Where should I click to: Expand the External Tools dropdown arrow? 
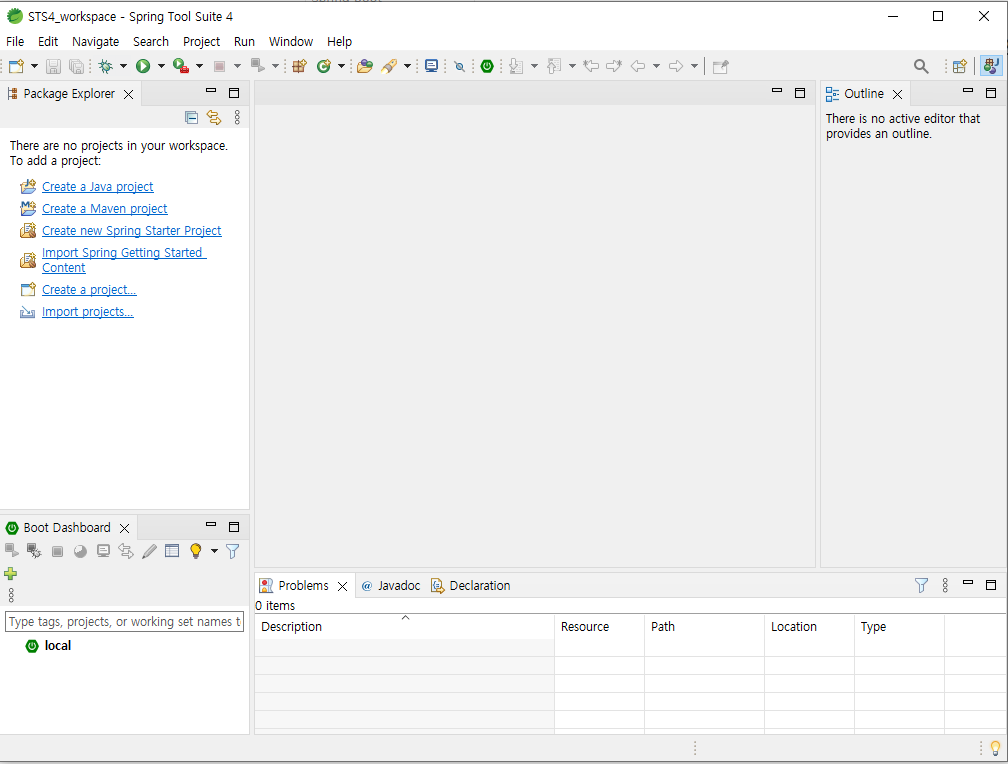pyautogui.click(x=199, y=66)
